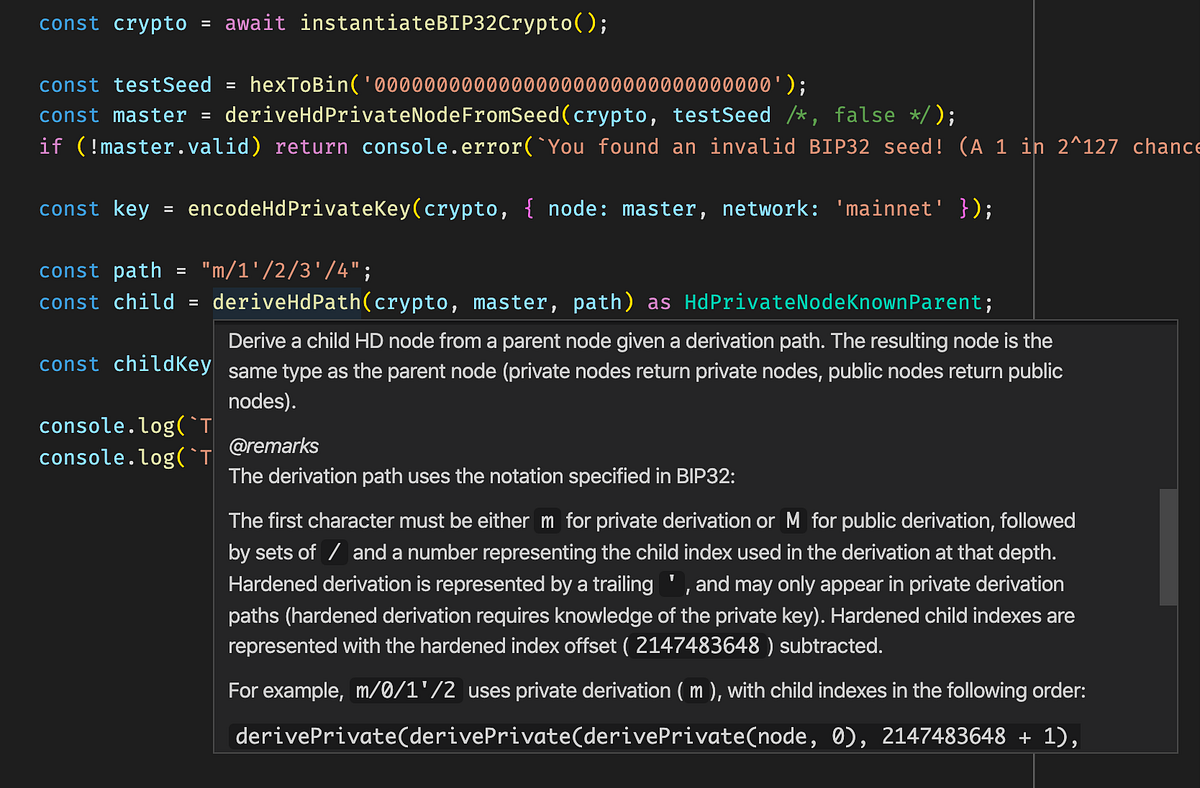This screenshot has width=1200, height=788.
Task: Click the testSeed variable declaration
Action: (x=162, y=84)
